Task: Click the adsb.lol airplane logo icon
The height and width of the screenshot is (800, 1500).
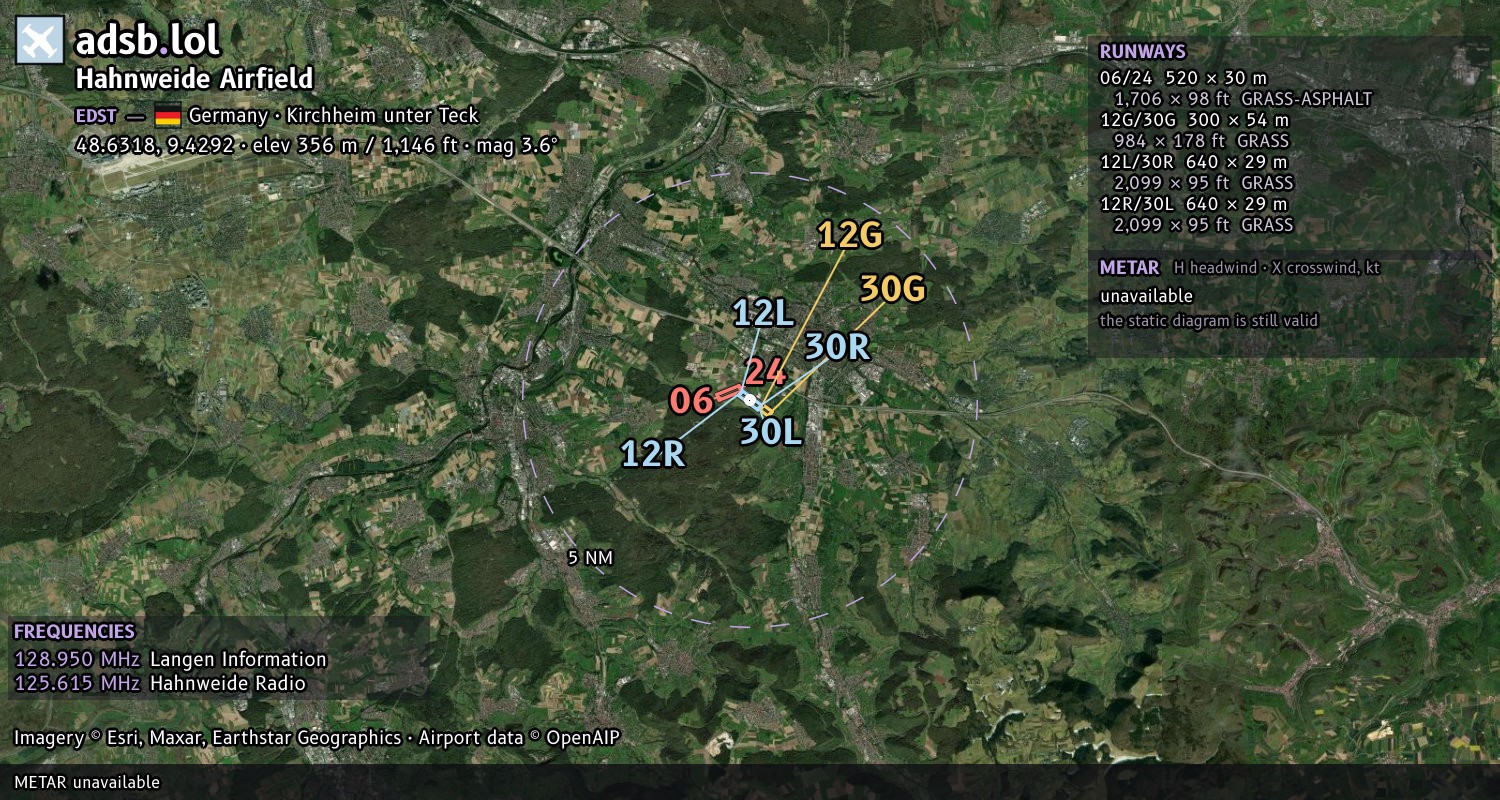Action: 40,40
